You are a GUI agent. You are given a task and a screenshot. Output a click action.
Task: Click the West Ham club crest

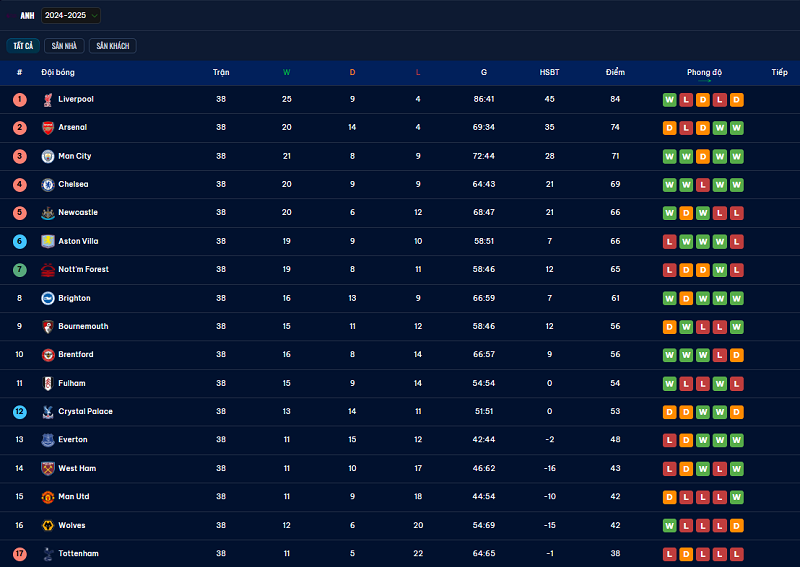[x=48, y=469]
